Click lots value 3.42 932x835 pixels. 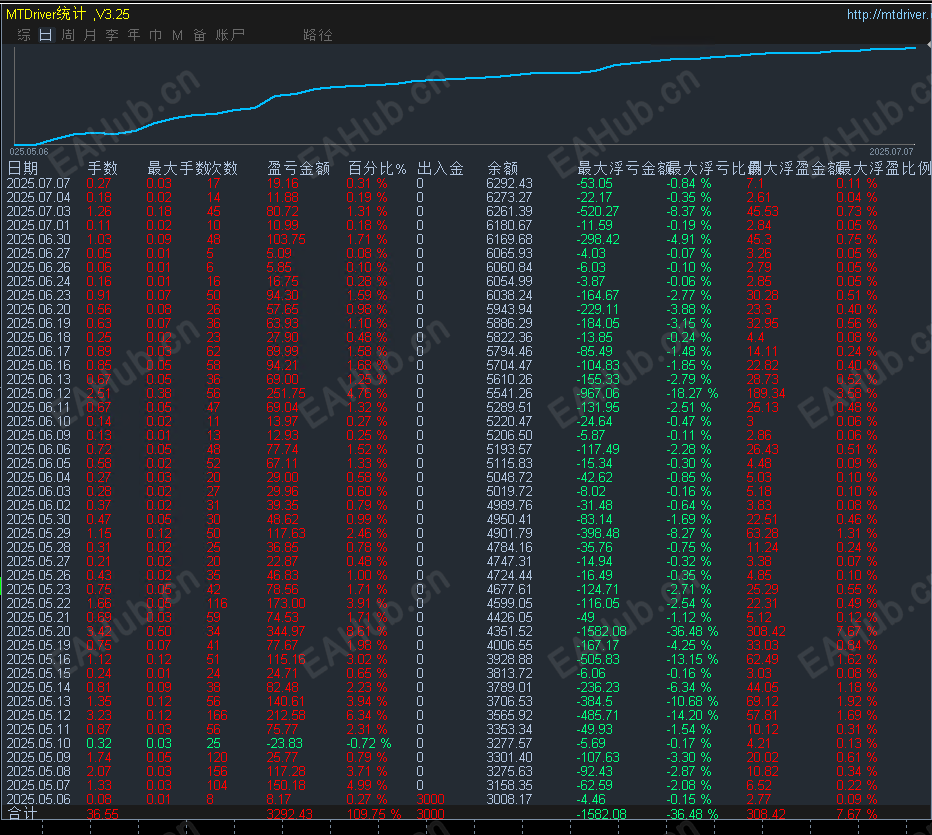coord(99,631)
